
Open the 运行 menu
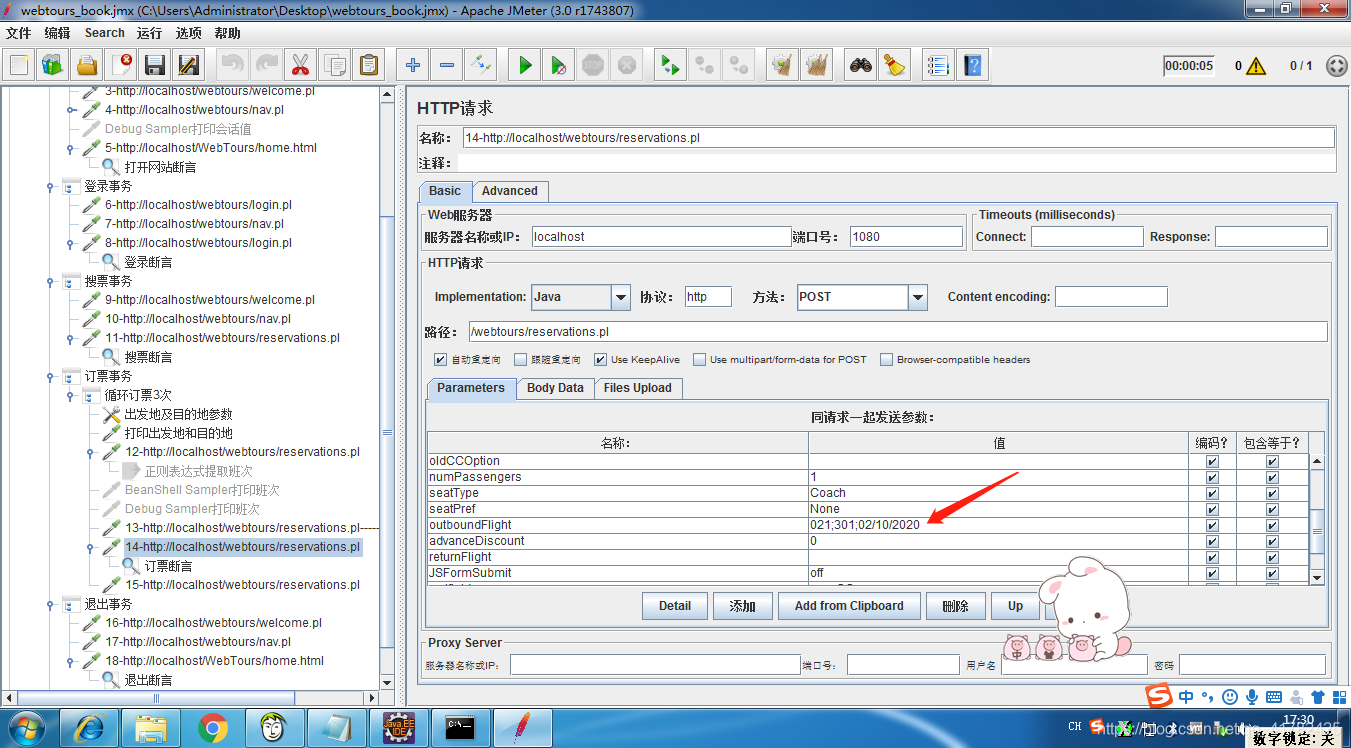pyautogui.click(x=150, y=33)
